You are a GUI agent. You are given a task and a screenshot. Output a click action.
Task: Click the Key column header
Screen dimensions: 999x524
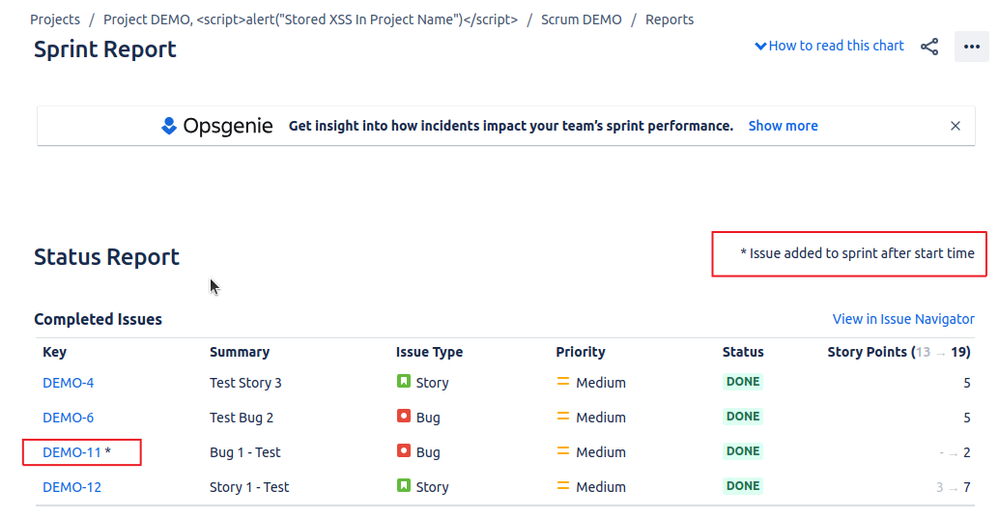click(x=55, y=352)
